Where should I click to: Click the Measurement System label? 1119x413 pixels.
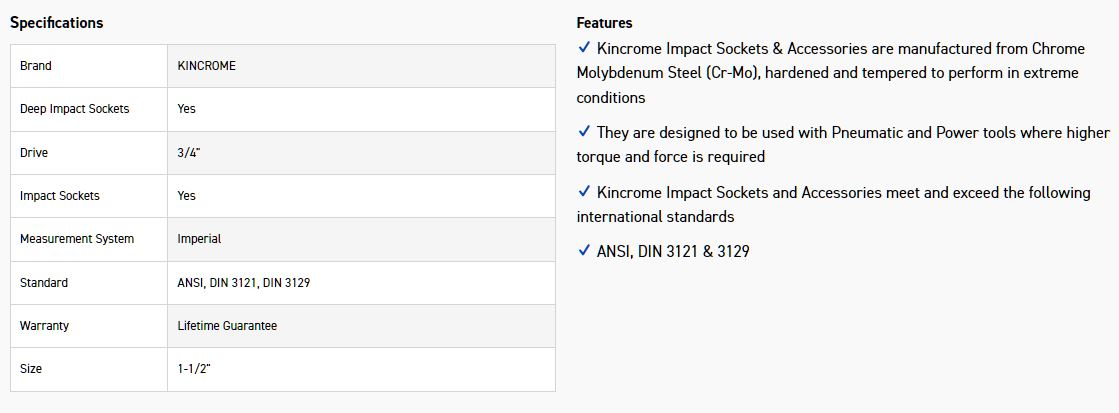77,239
